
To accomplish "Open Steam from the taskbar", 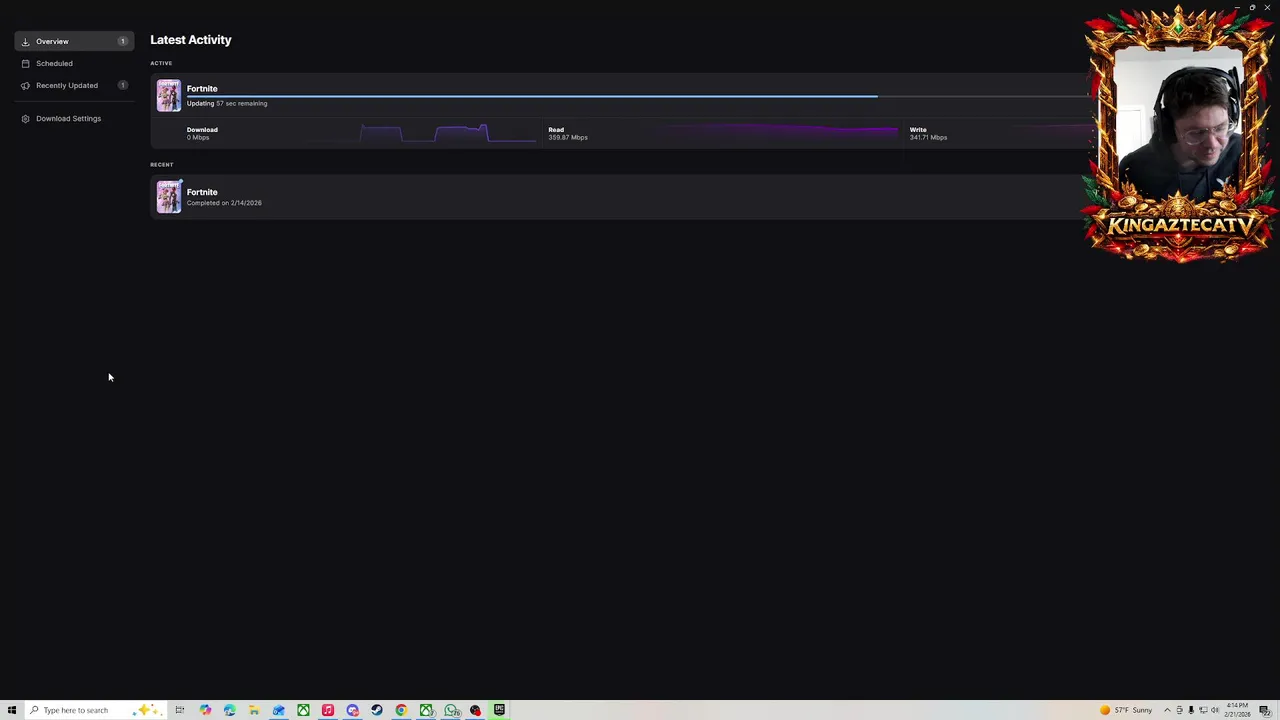I will pos(377,710).
